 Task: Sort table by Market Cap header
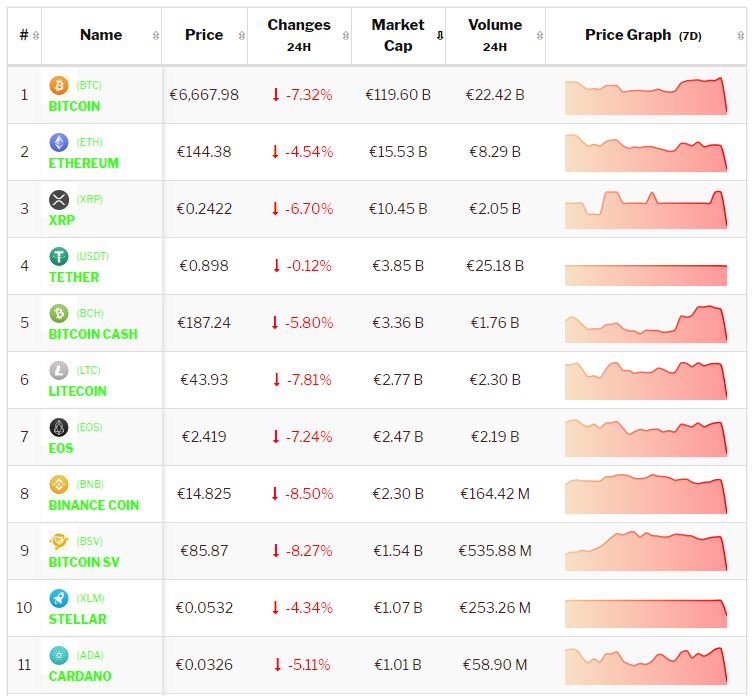(398, 35)
